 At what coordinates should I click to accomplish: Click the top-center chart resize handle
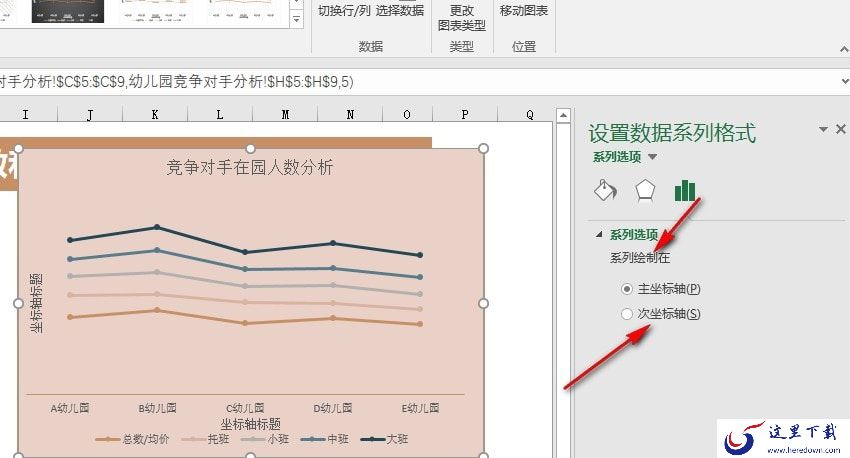(x=250, y=149)
